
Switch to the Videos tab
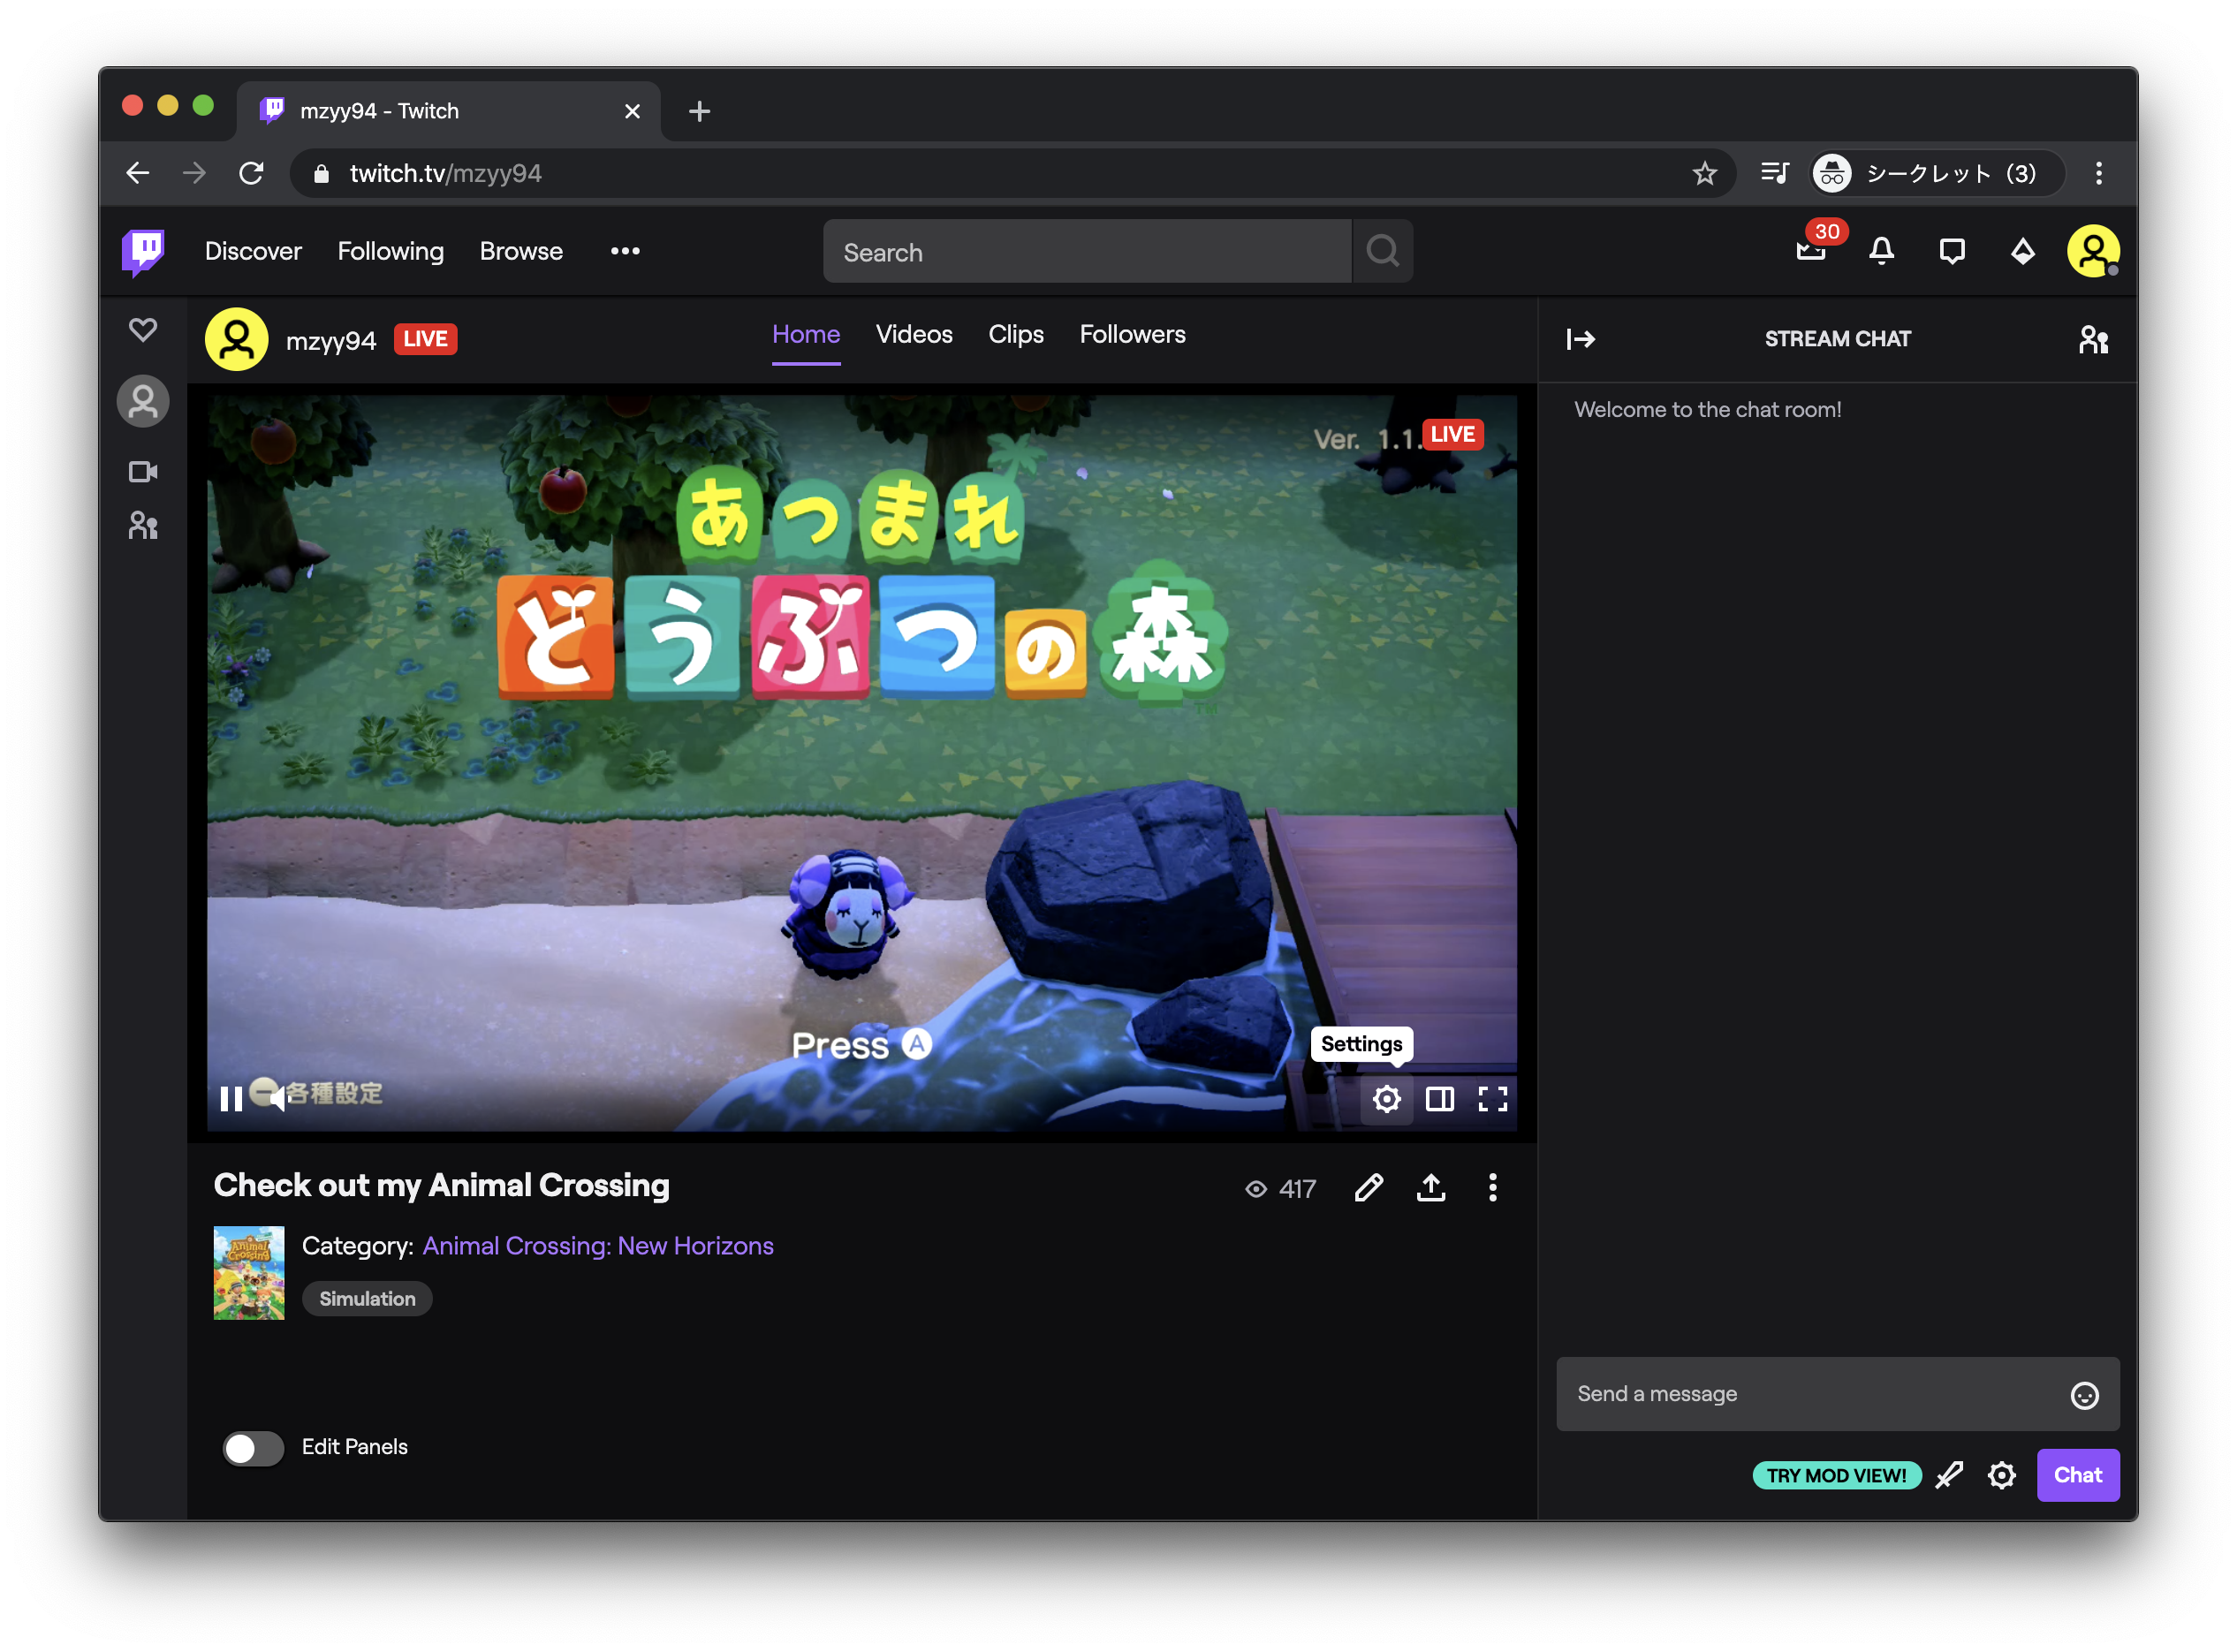click(914, 335)
